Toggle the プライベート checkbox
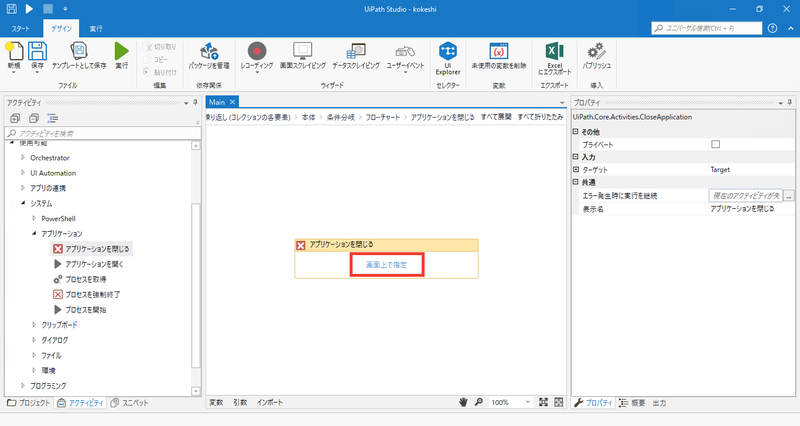 coord(715,144)
